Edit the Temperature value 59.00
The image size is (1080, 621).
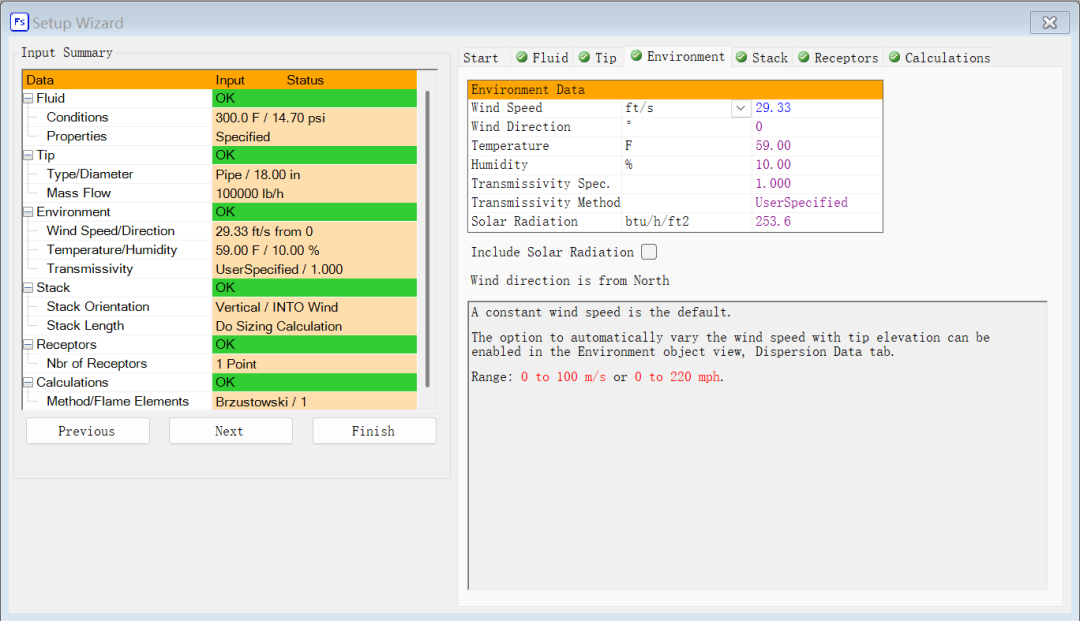pyautogui.click(x=817, y=146)
